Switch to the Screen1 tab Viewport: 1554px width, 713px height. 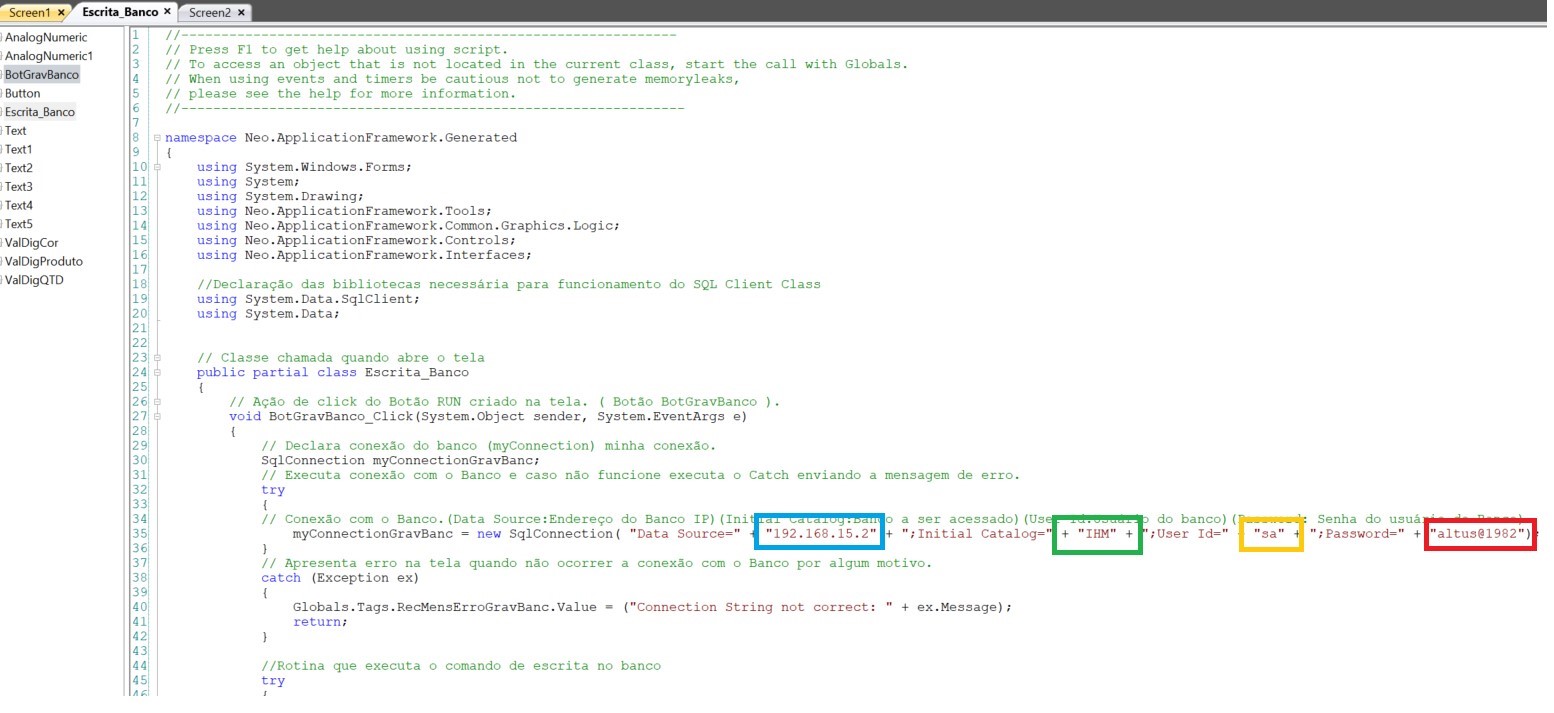coord(29,13)
